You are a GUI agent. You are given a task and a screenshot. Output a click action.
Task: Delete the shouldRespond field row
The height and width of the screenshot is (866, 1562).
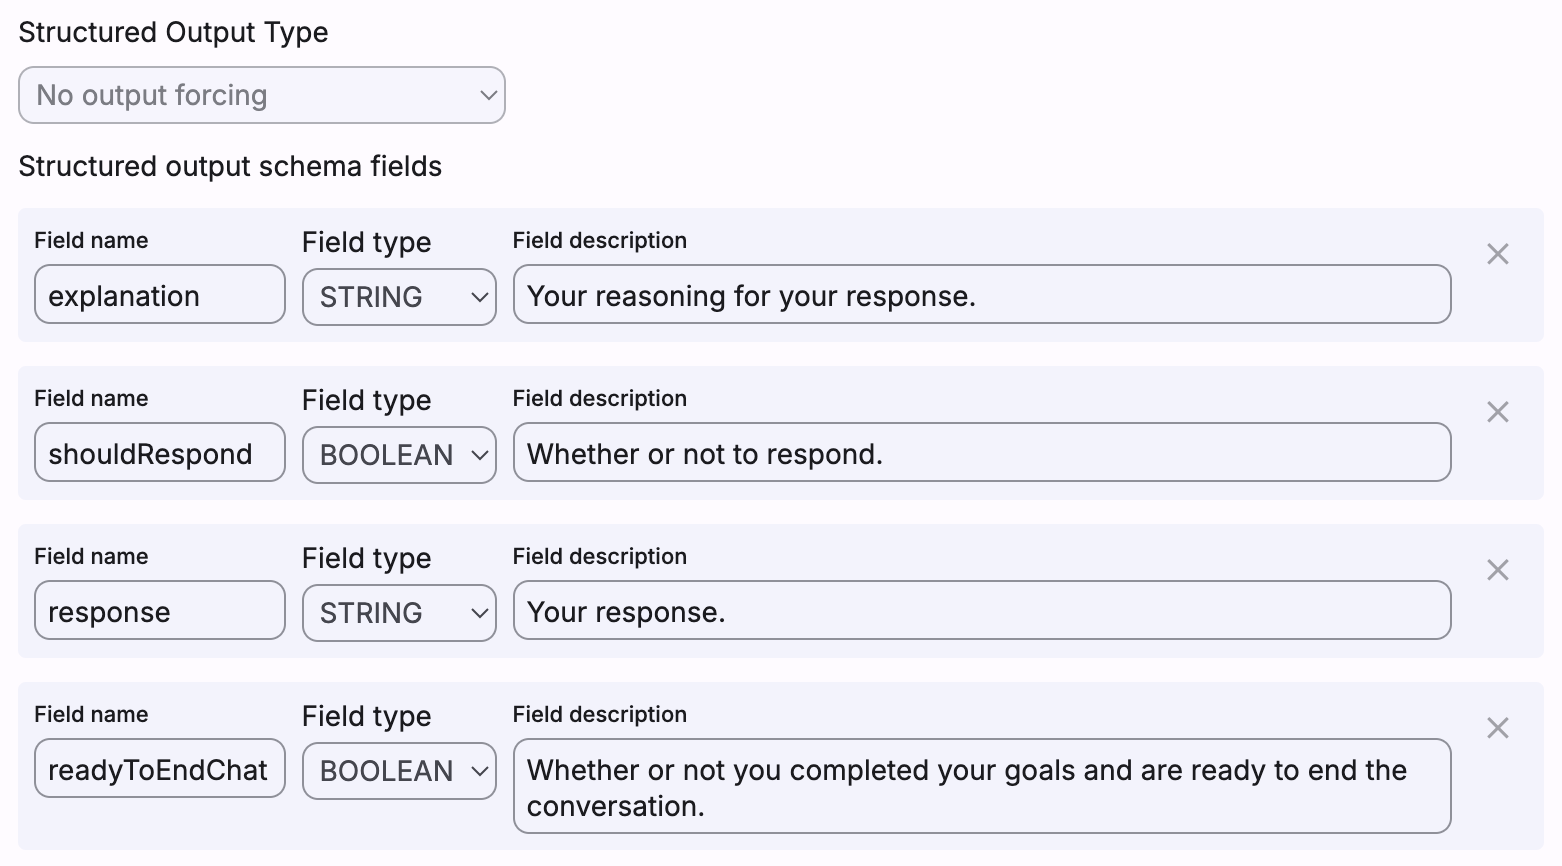[x=1497, y=412]
